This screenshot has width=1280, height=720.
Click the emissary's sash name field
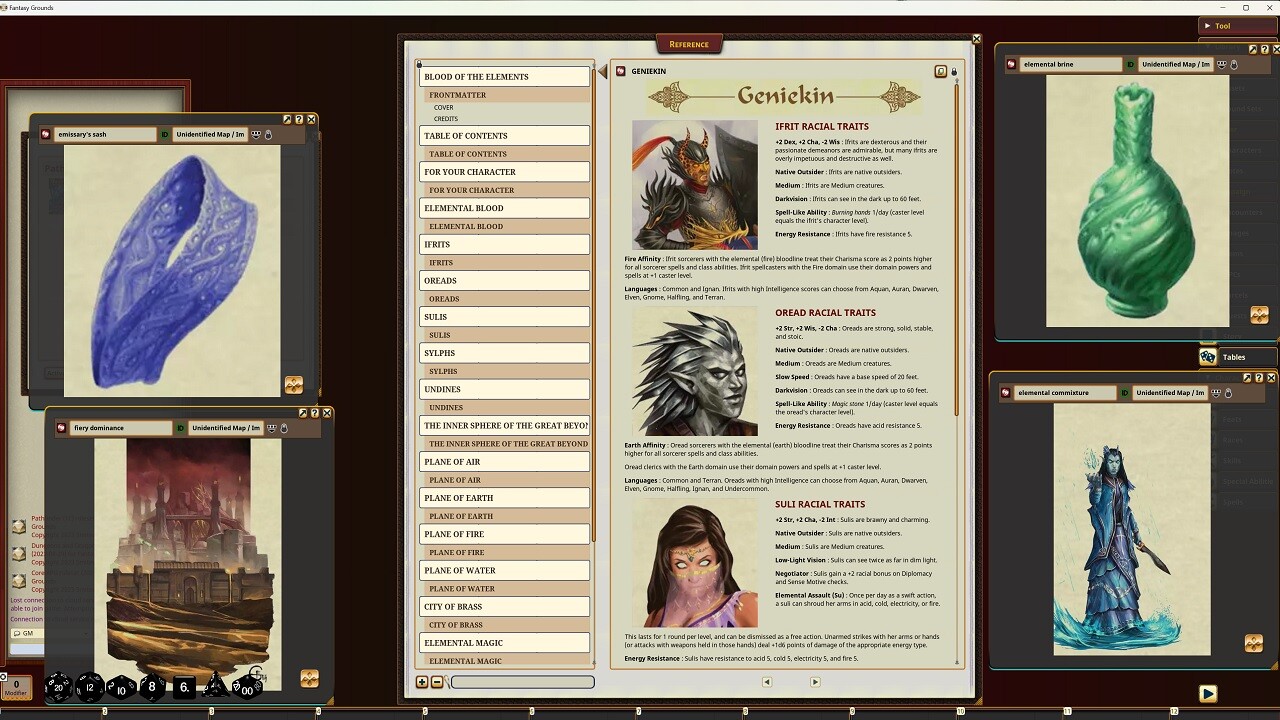pyautogui.click(x=106, y=134)
